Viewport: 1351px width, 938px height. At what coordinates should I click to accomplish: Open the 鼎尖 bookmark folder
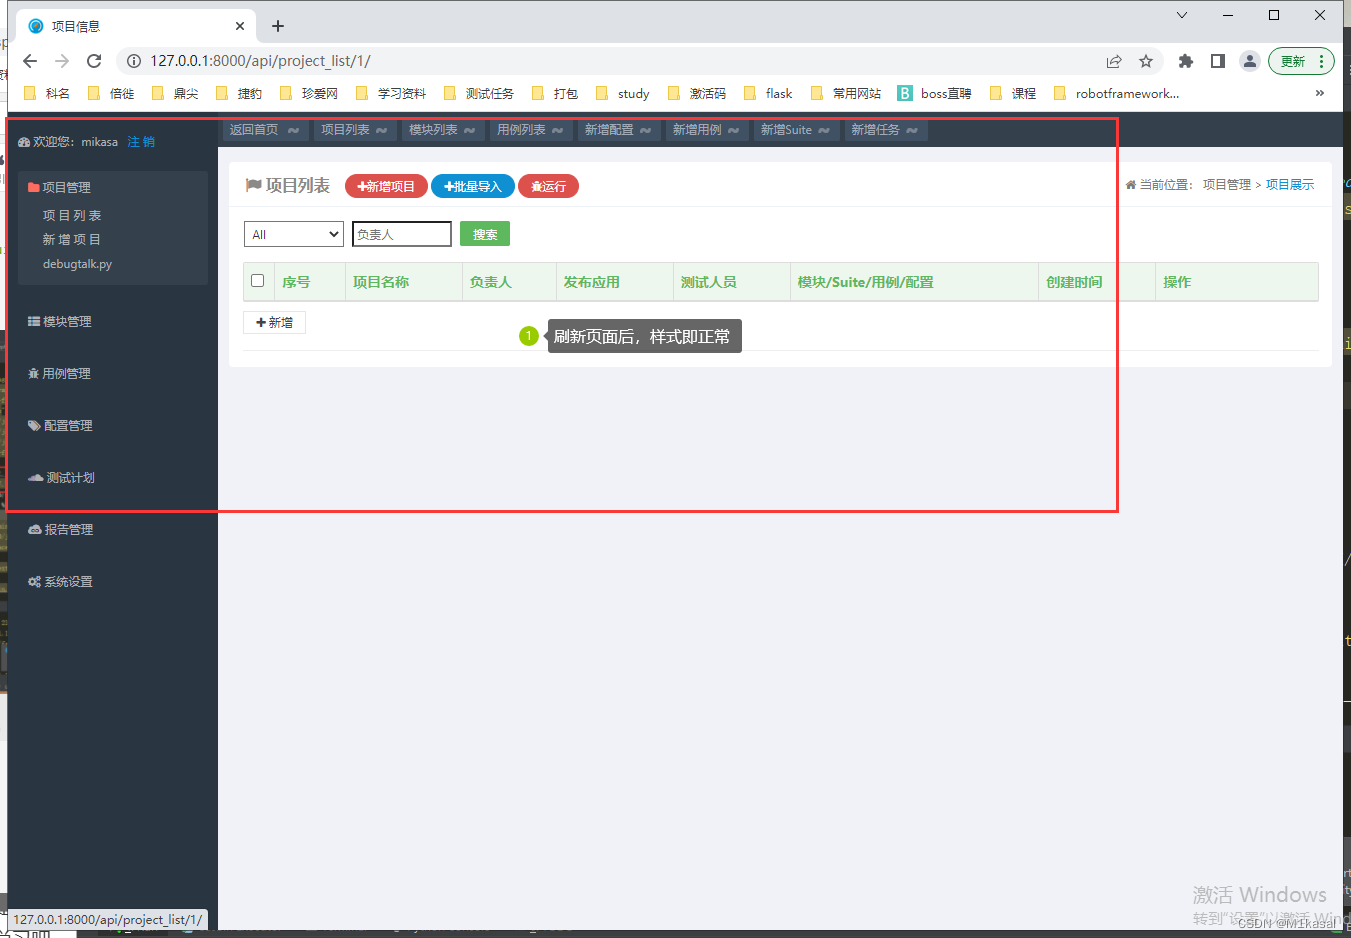pos(175,93)
